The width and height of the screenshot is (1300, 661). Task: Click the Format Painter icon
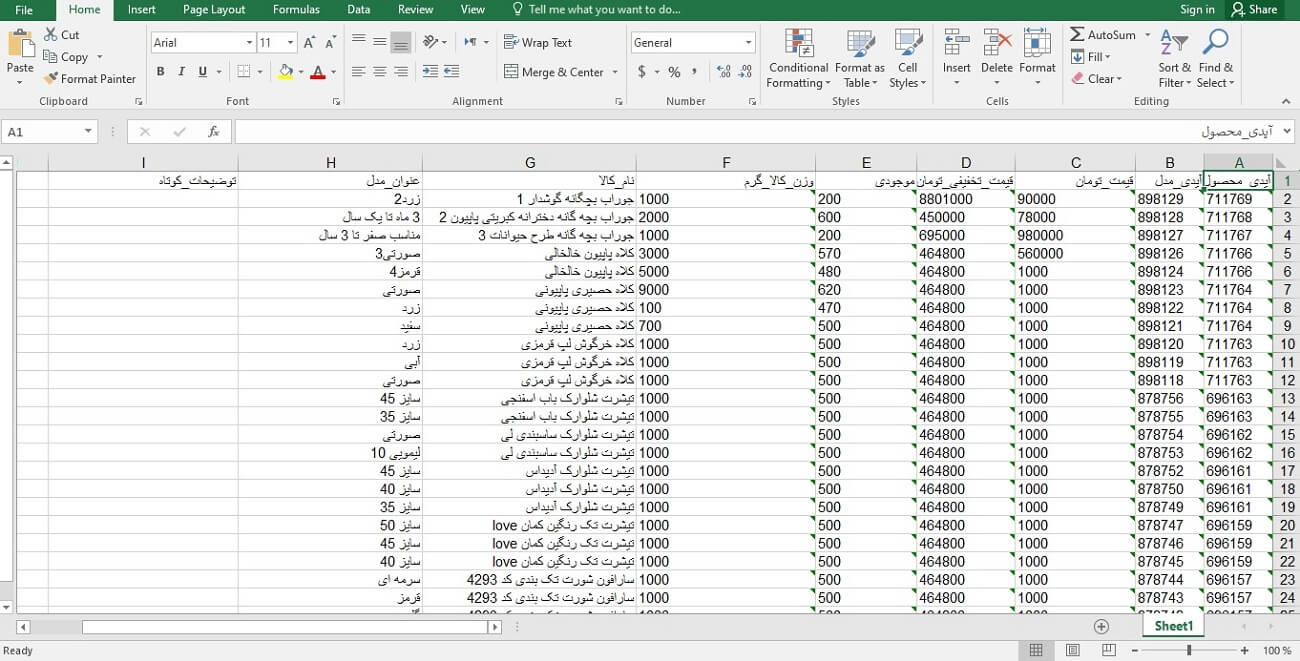coord(51,79)
